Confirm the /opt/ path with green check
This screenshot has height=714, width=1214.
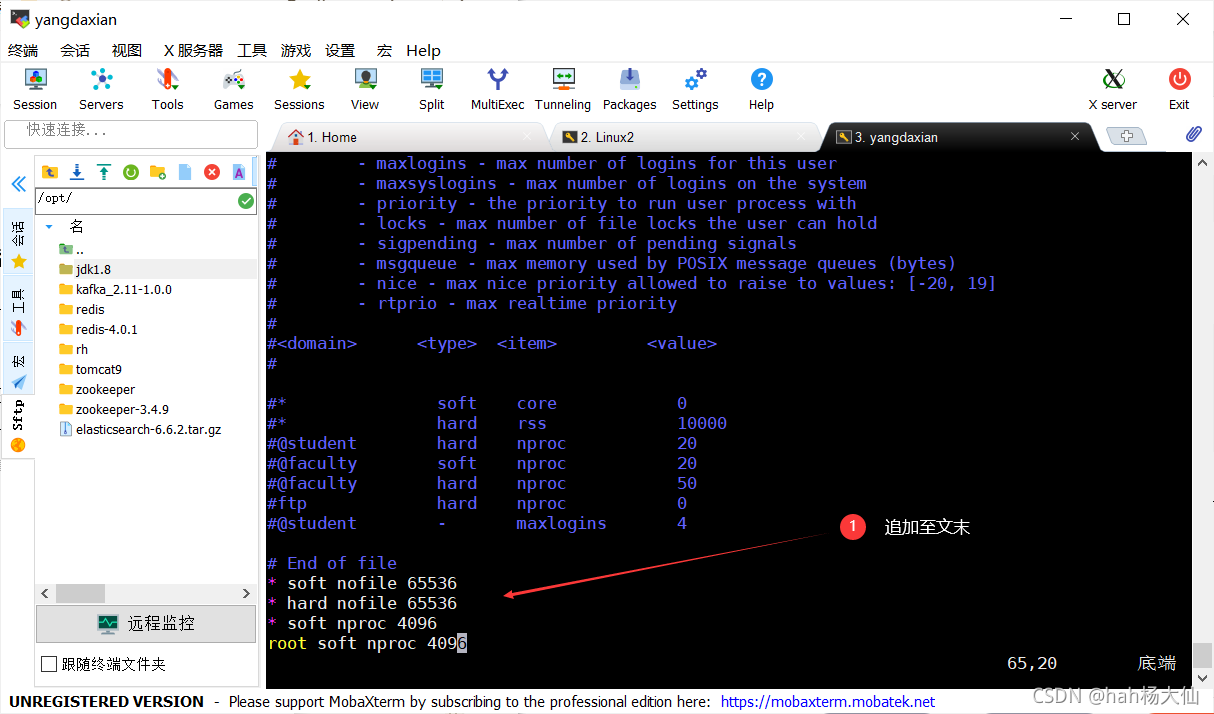tap(246, 200)
